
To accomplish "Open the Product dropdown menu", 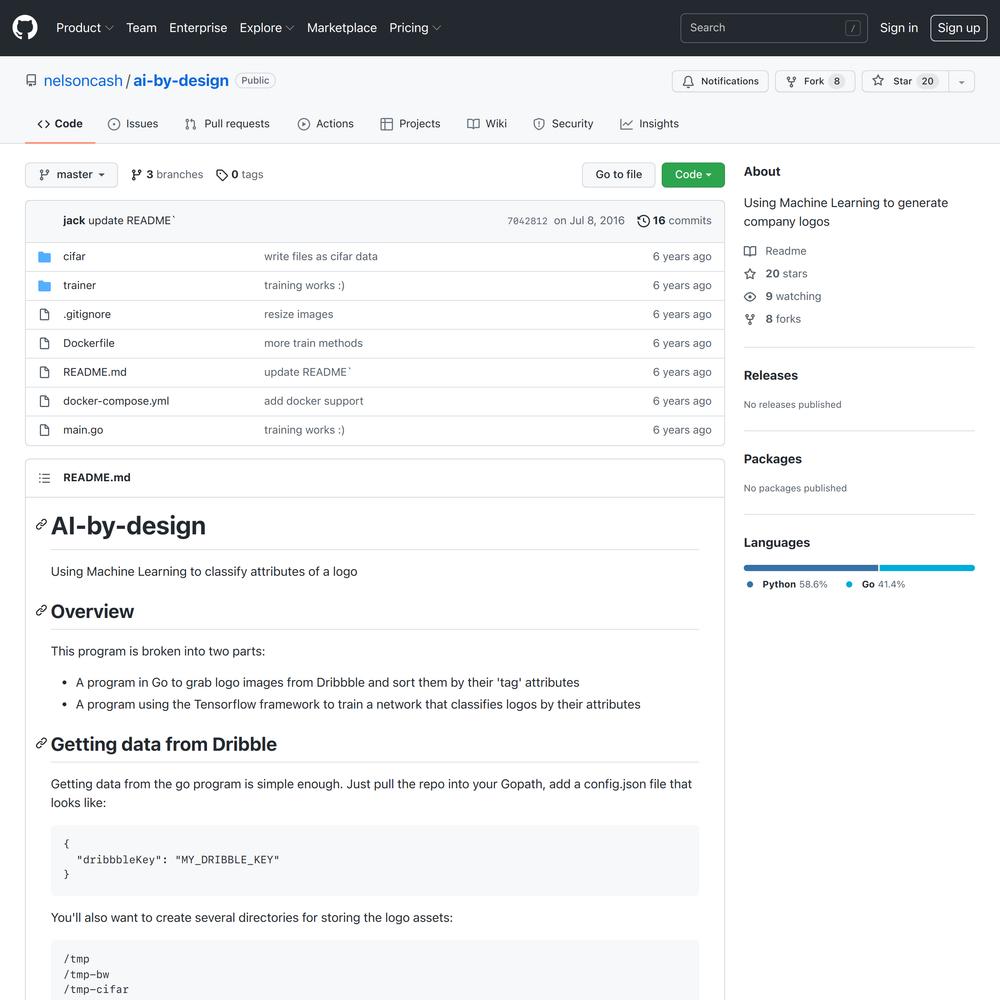I will pyautogui.click(x=85, y=27).
